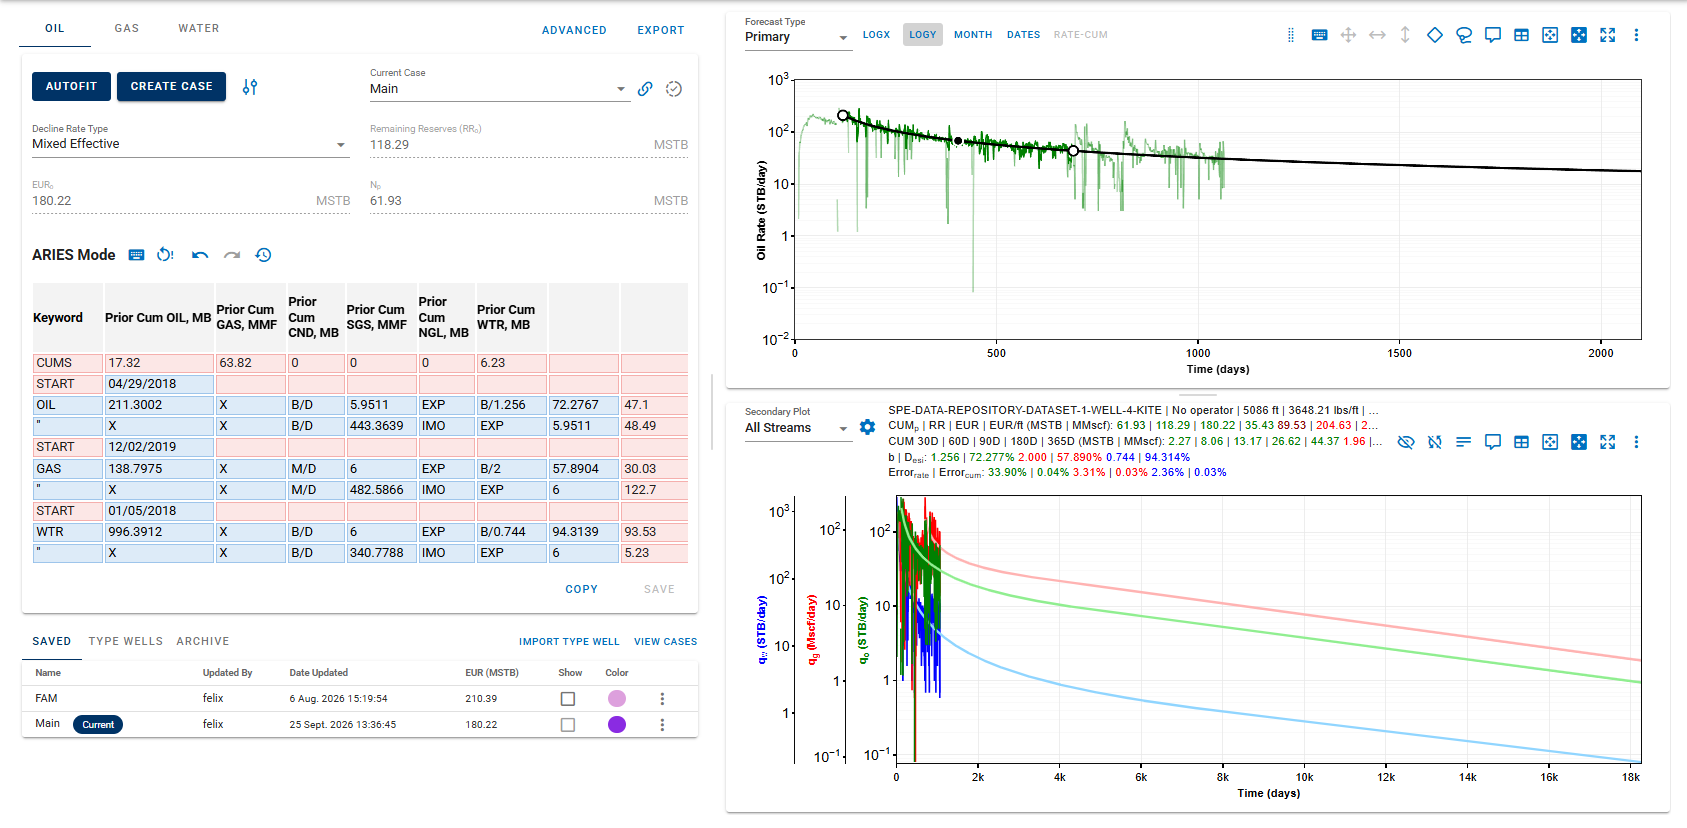This screenshot has height=828, width=1687.
Task: Open the Secondary Plot gear settings
Action: pos(867,427)
